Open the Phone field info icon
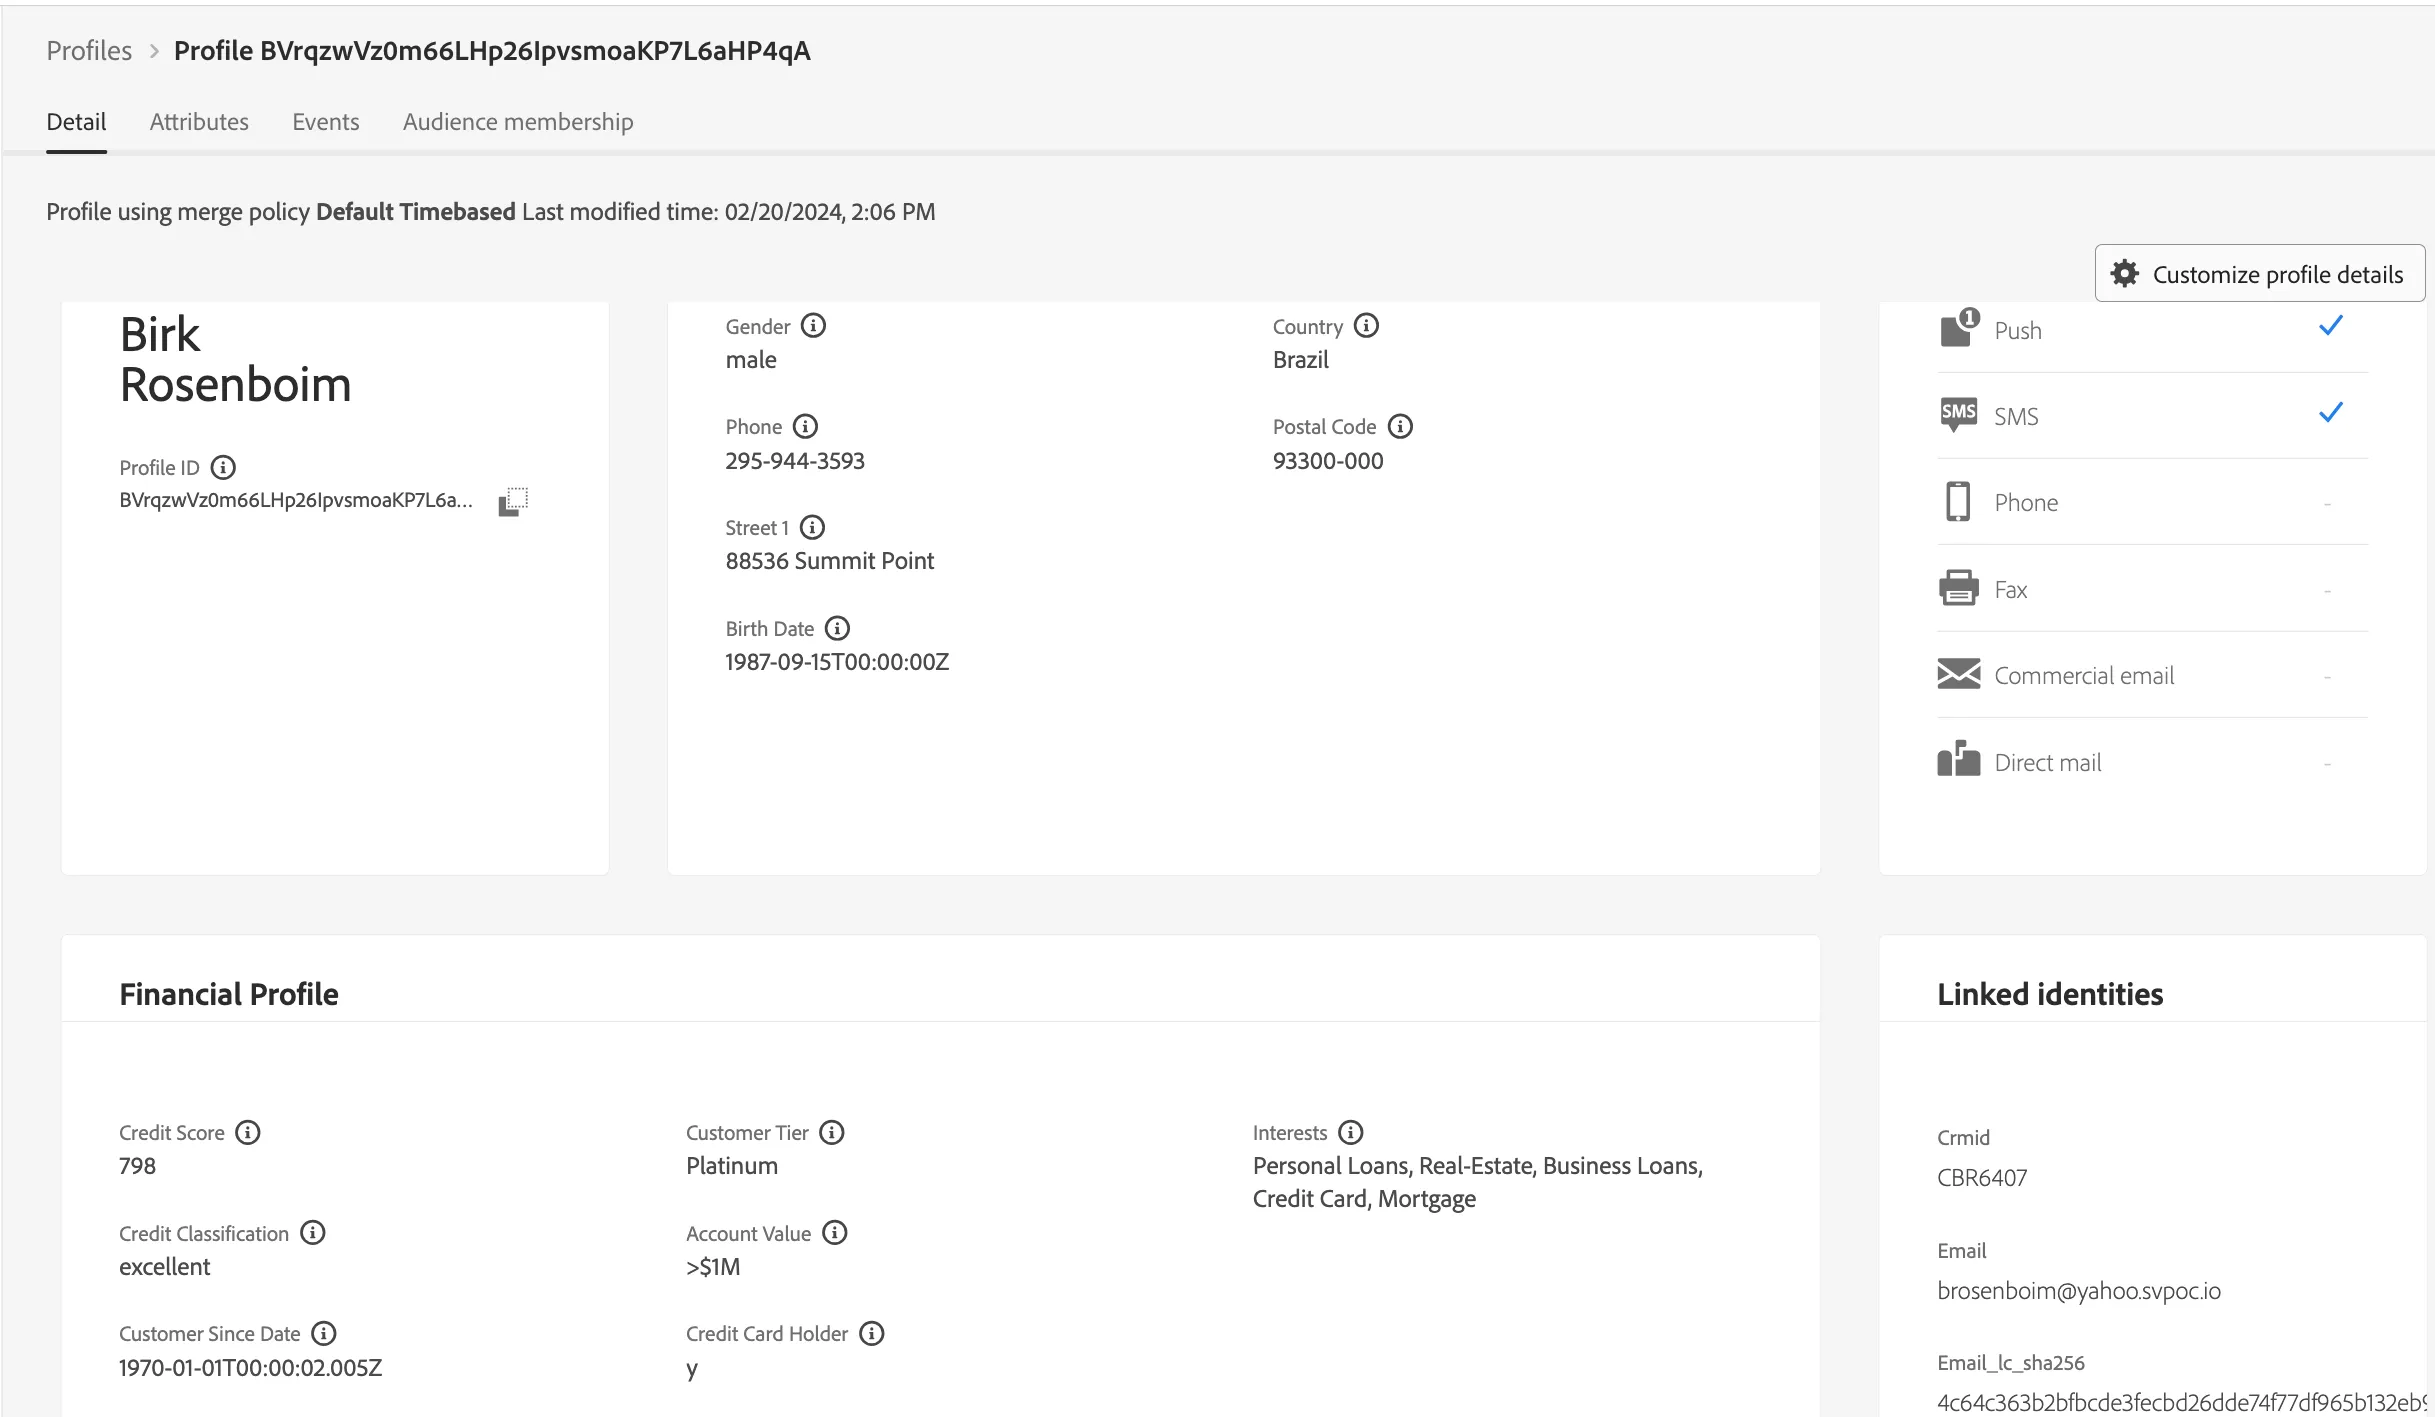This screenshot has width=2435, height=1417. click(805, 427)
